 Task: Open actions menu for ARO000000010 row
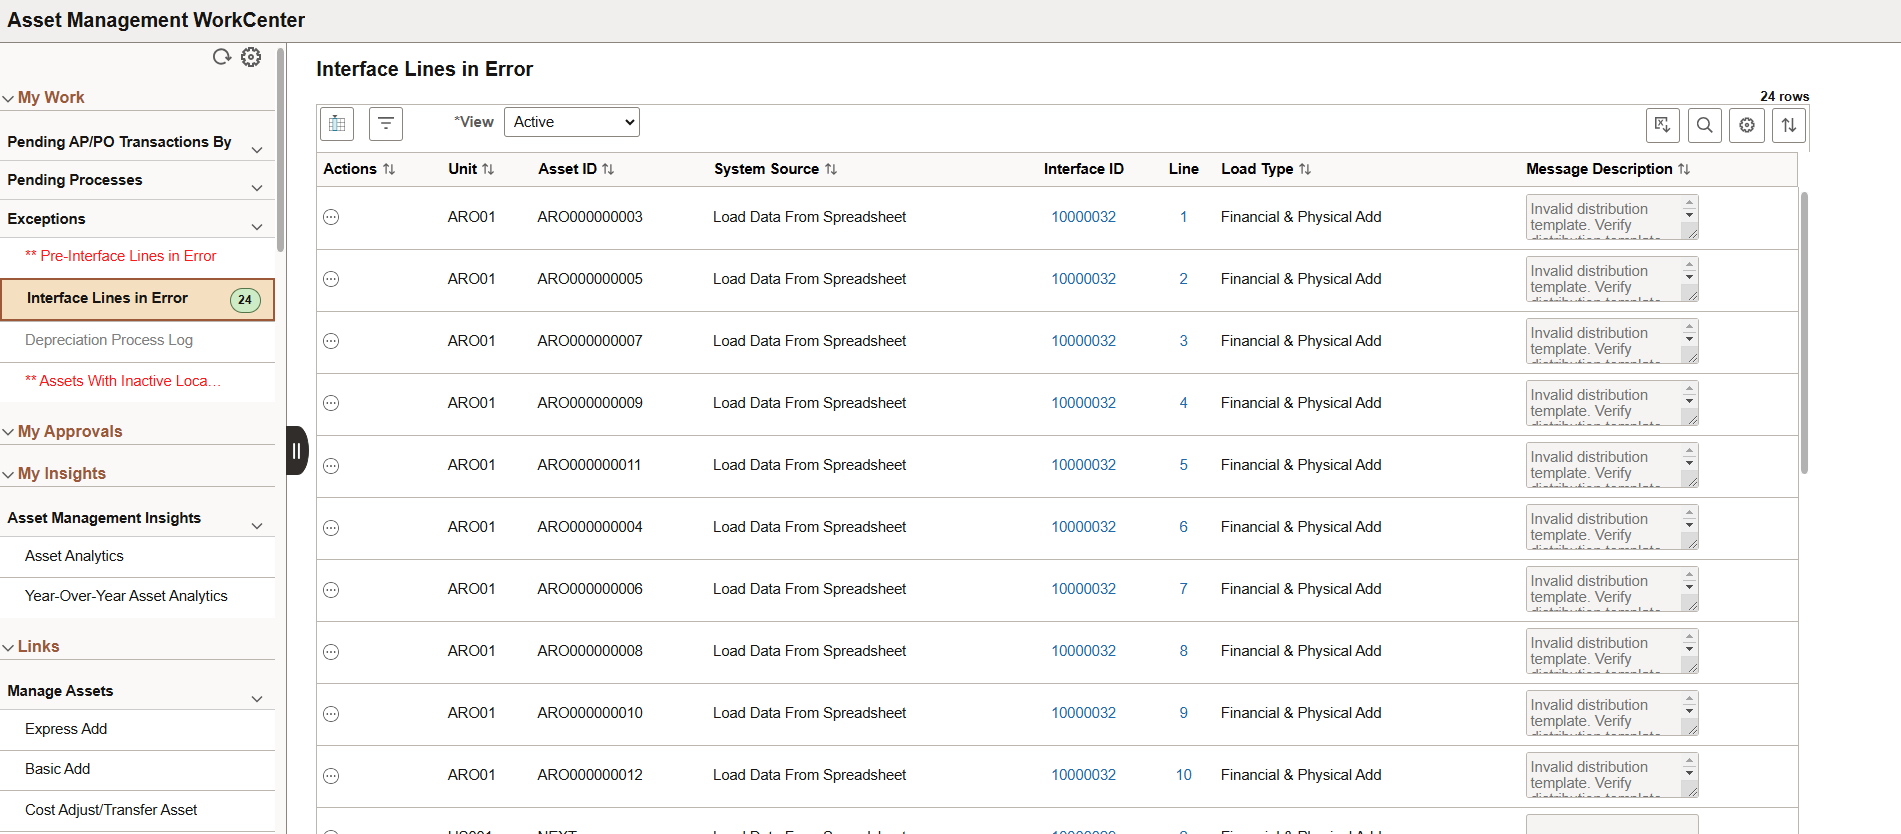331,713
